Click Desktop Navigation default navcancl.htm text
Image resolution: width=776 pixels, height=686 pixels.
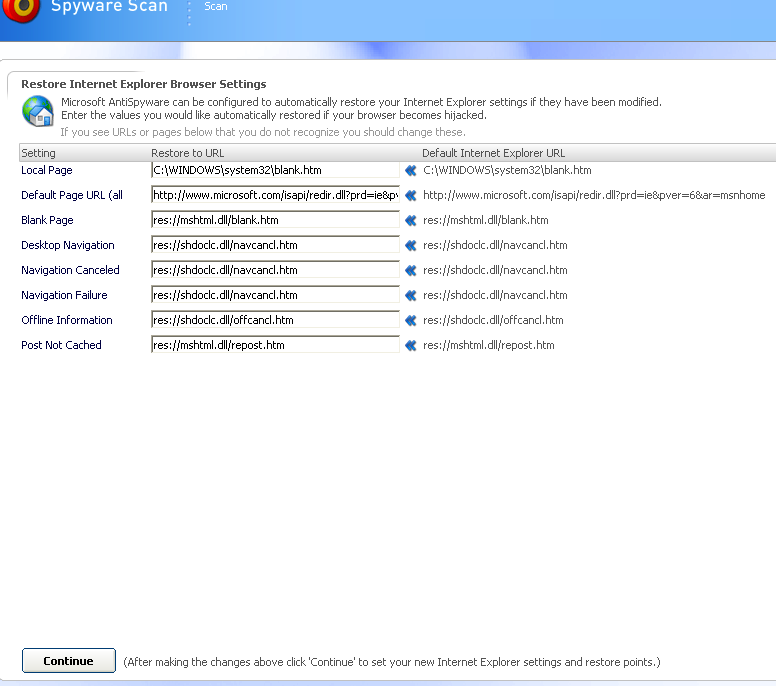point(495,245)
